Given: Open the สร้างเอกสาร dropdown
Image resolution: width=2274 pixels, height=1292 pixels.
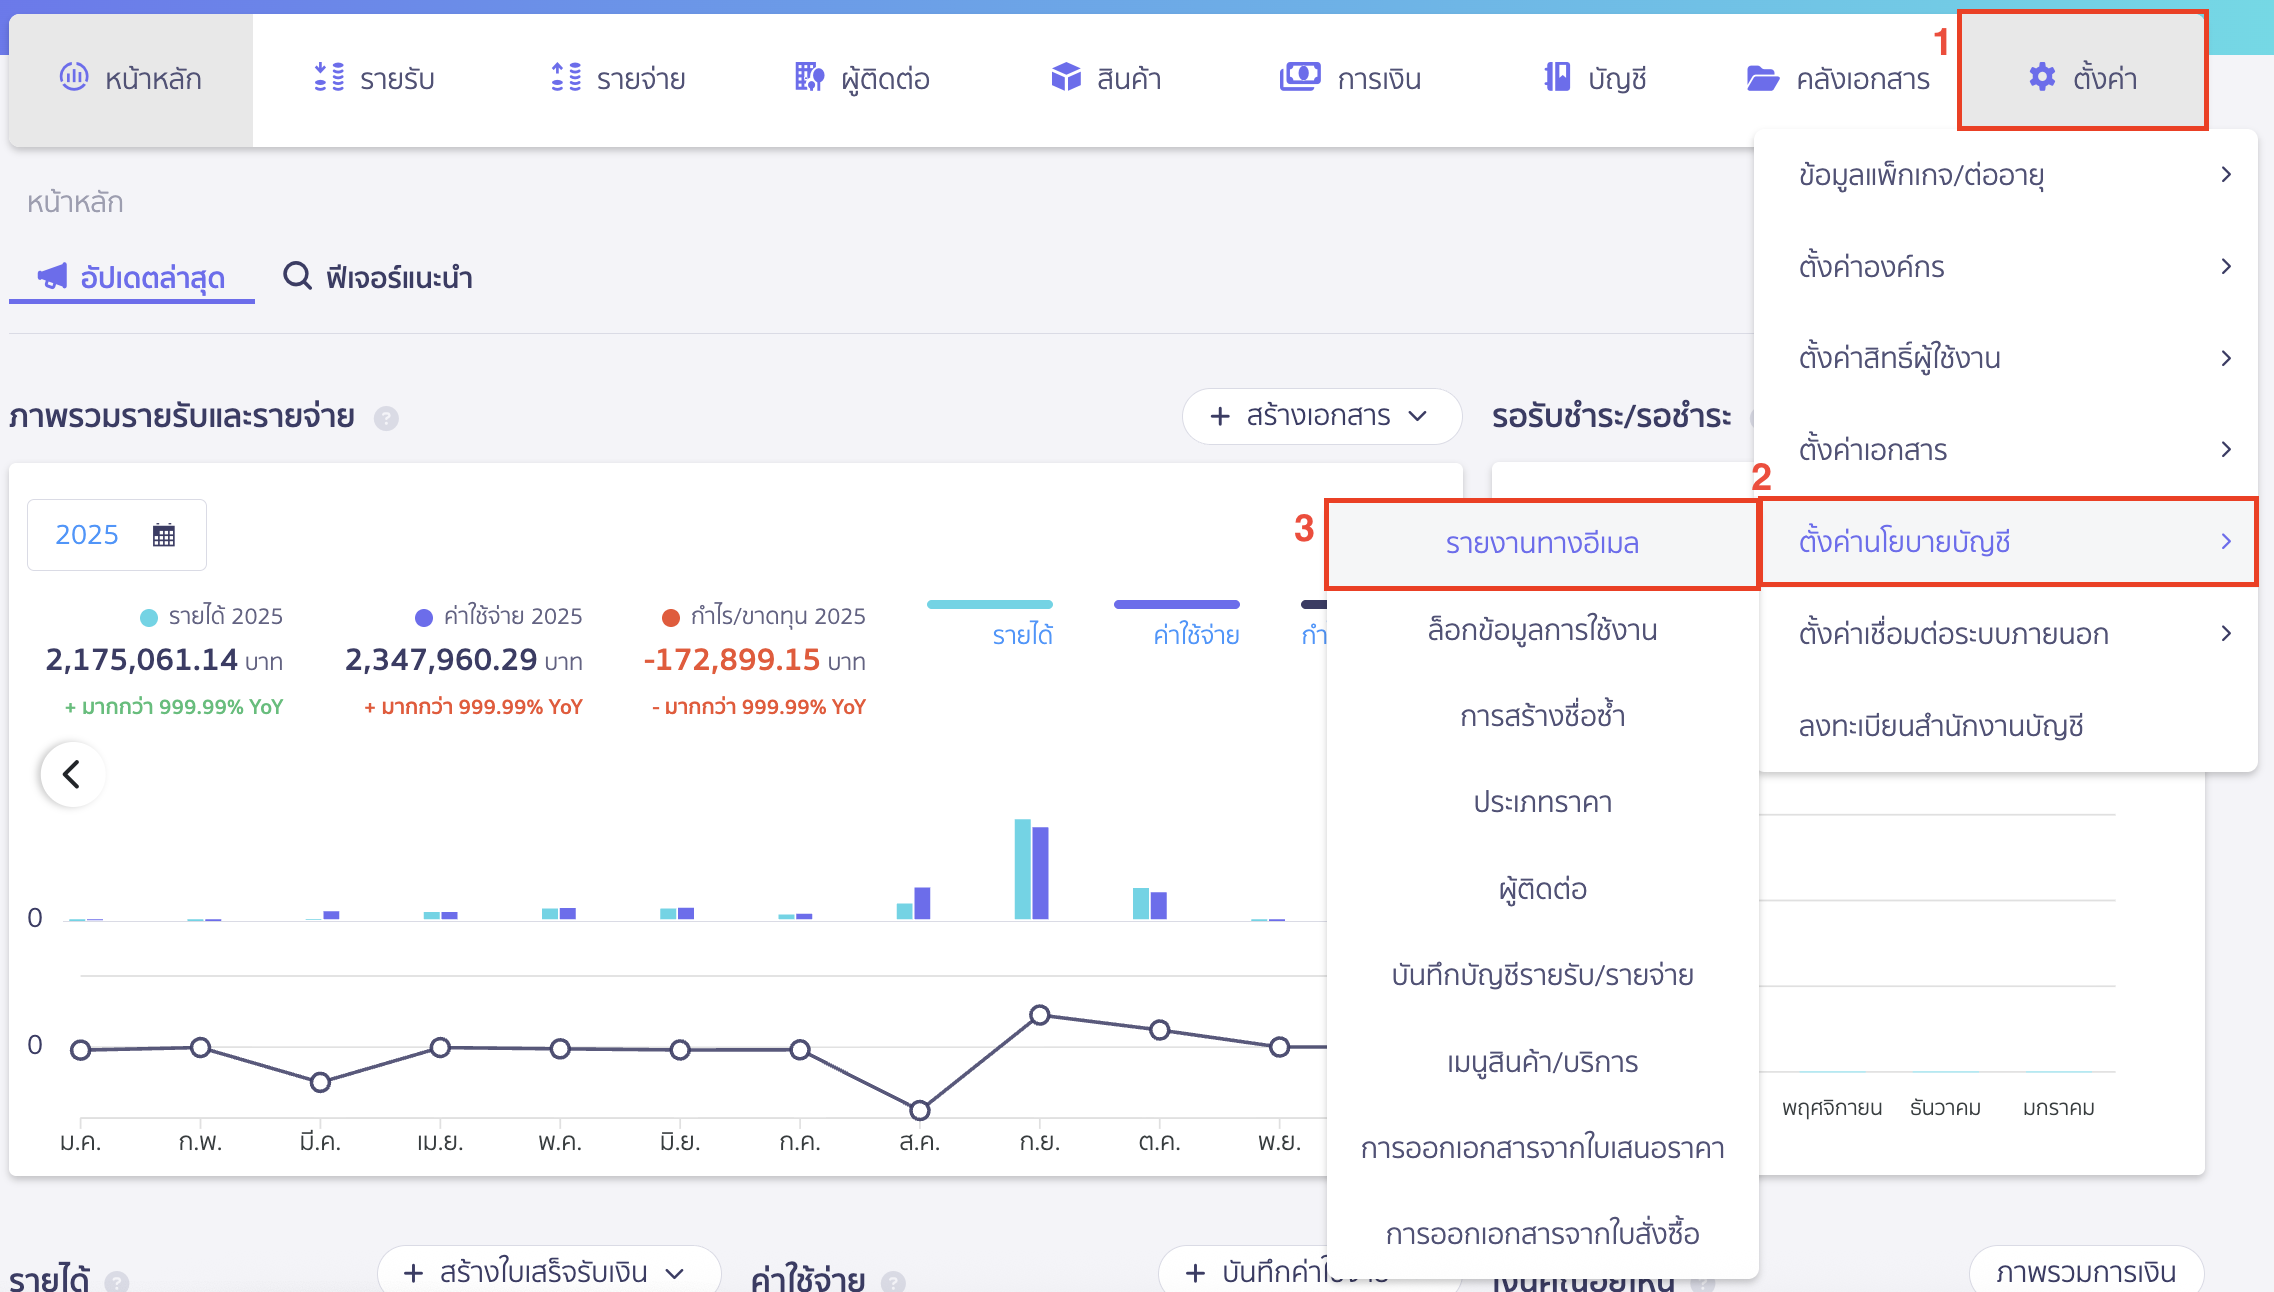Looking at the screenshot, I should click(x=1320, y=416).
